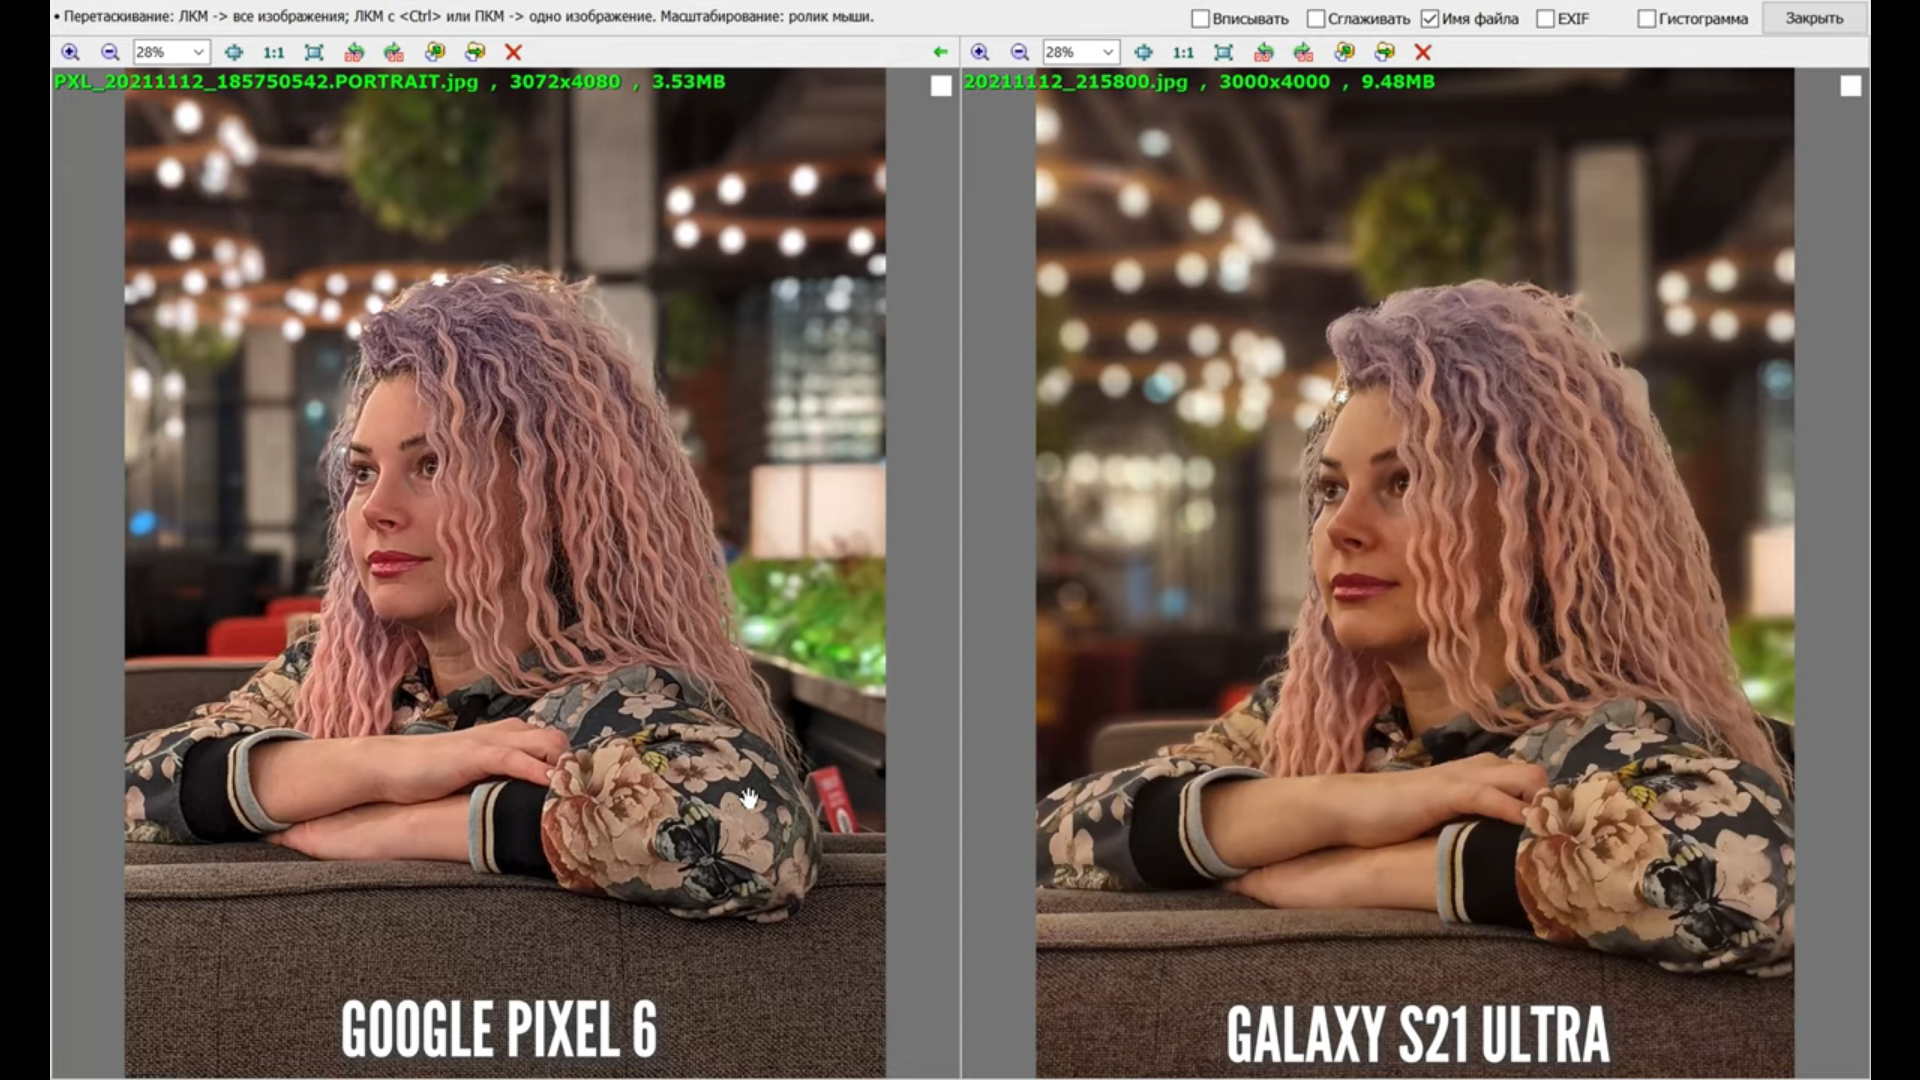Move left panel image to folder
The width and height of the screenshot is (1920, 1080).
point(475,52)
